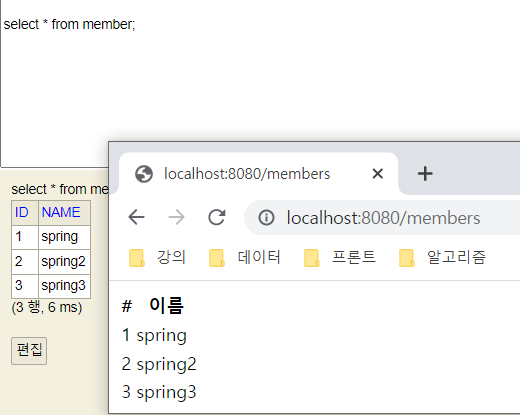Viewport: 520px width, 415px height.
Task: Click ID cell '3' in H2 result table
Action: tap(25, 286)
